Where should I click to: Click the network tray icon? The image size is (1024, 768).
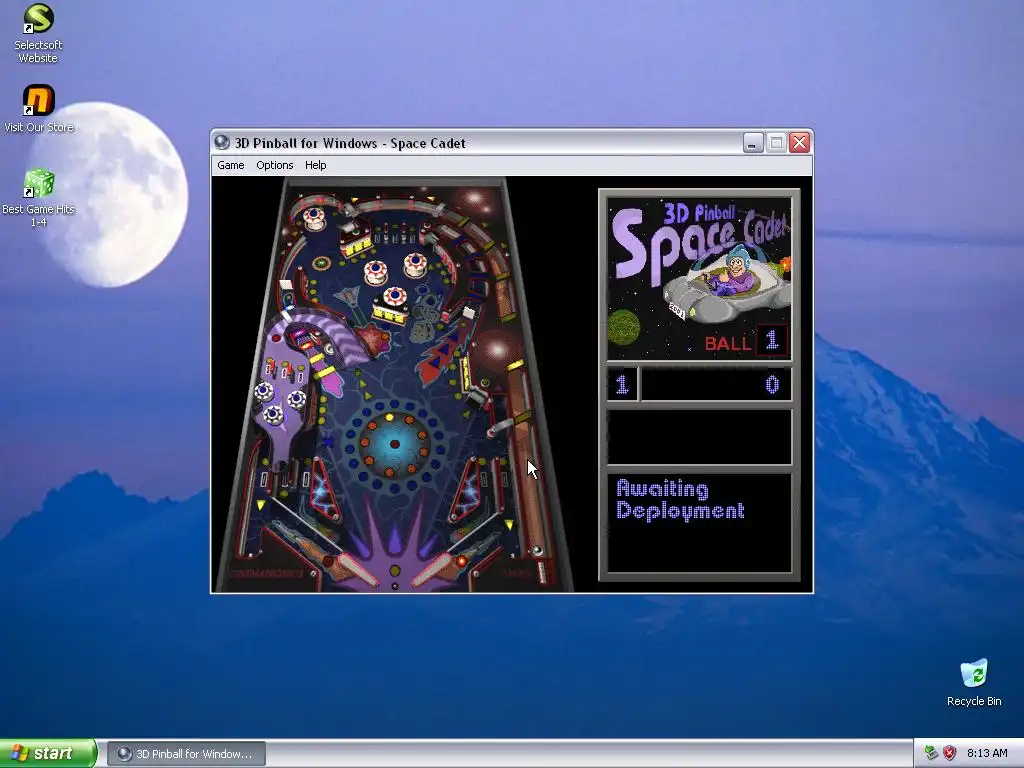(931, 753)
